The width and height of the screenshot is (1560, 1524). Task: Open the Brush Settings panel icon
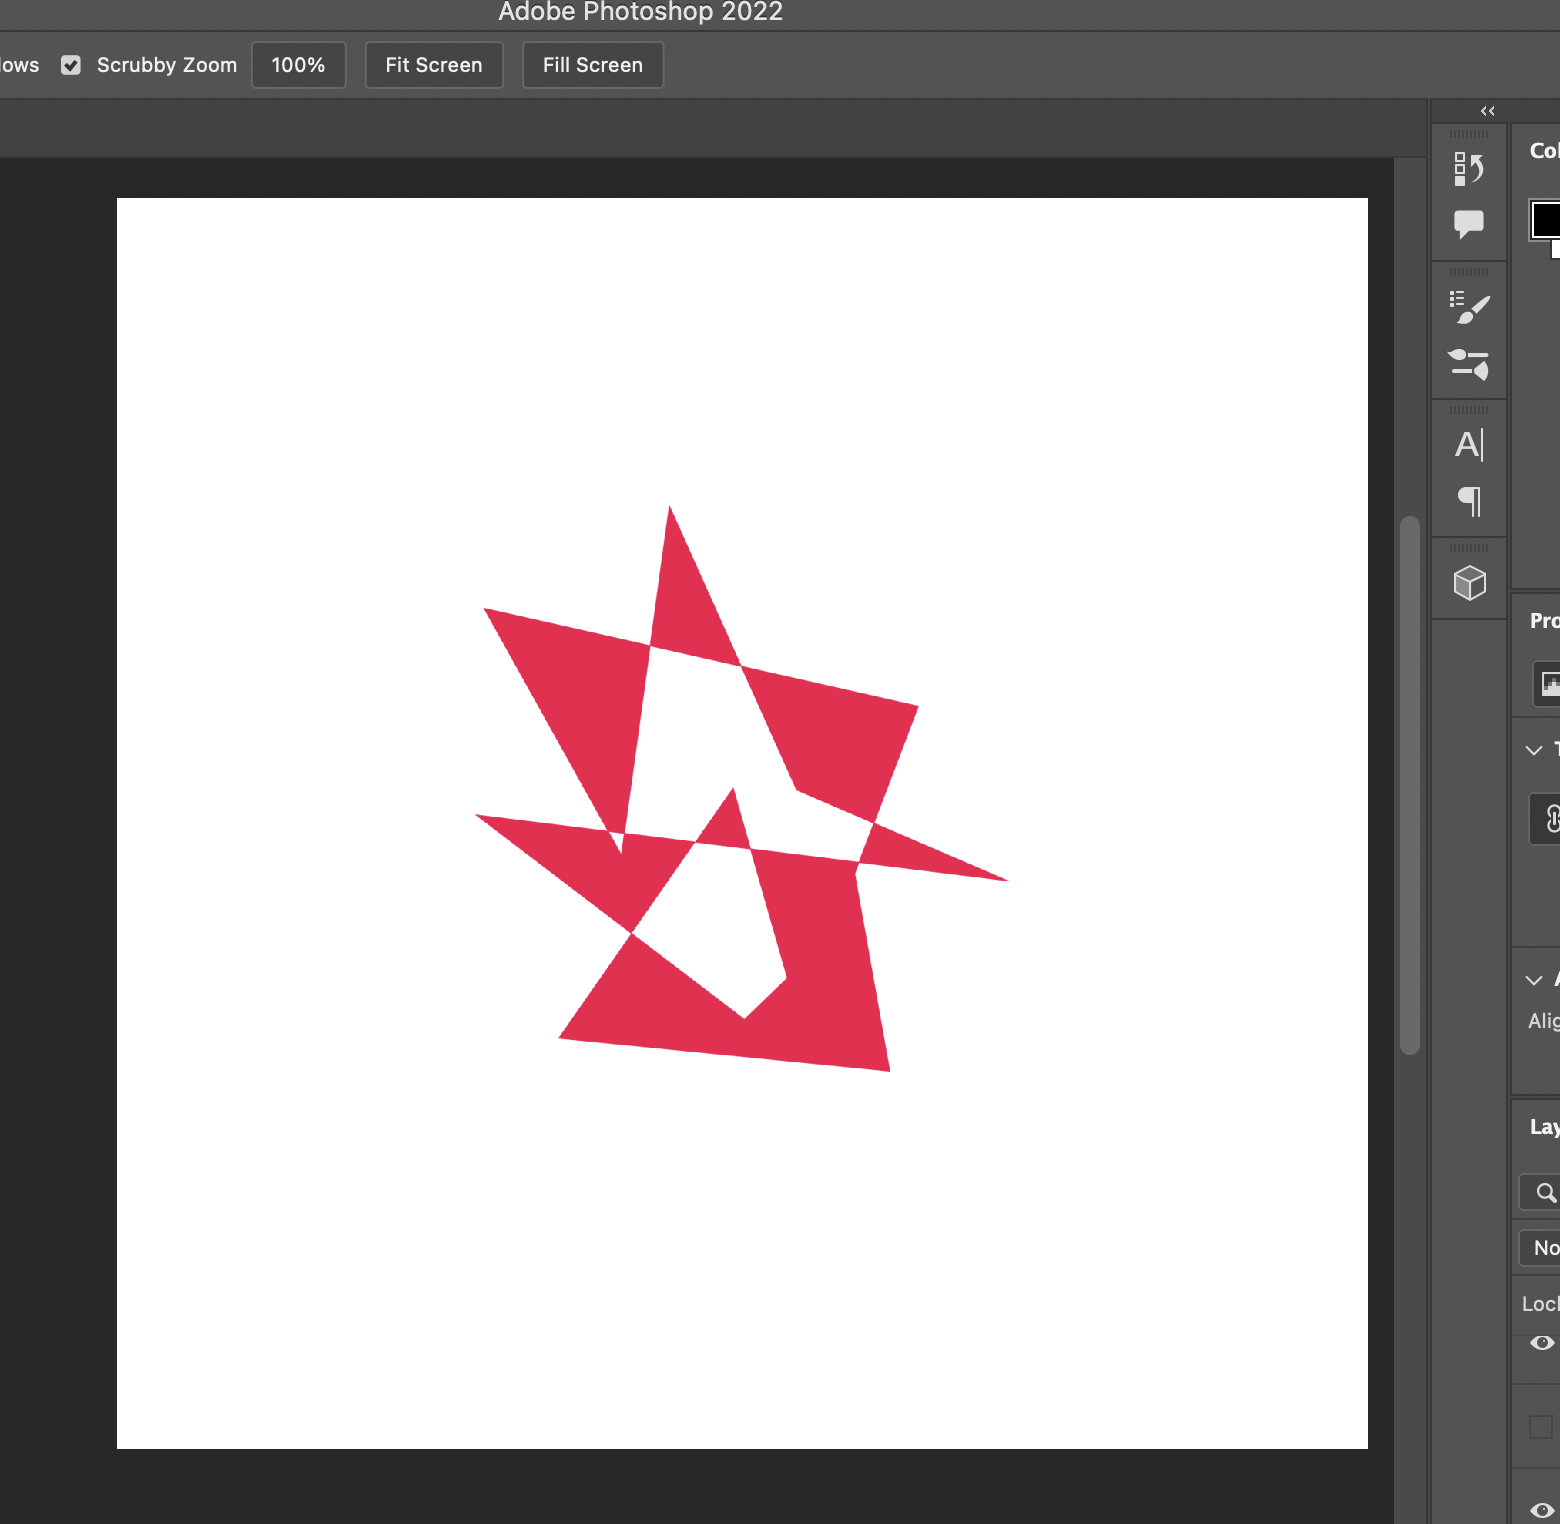(1469, 365)
